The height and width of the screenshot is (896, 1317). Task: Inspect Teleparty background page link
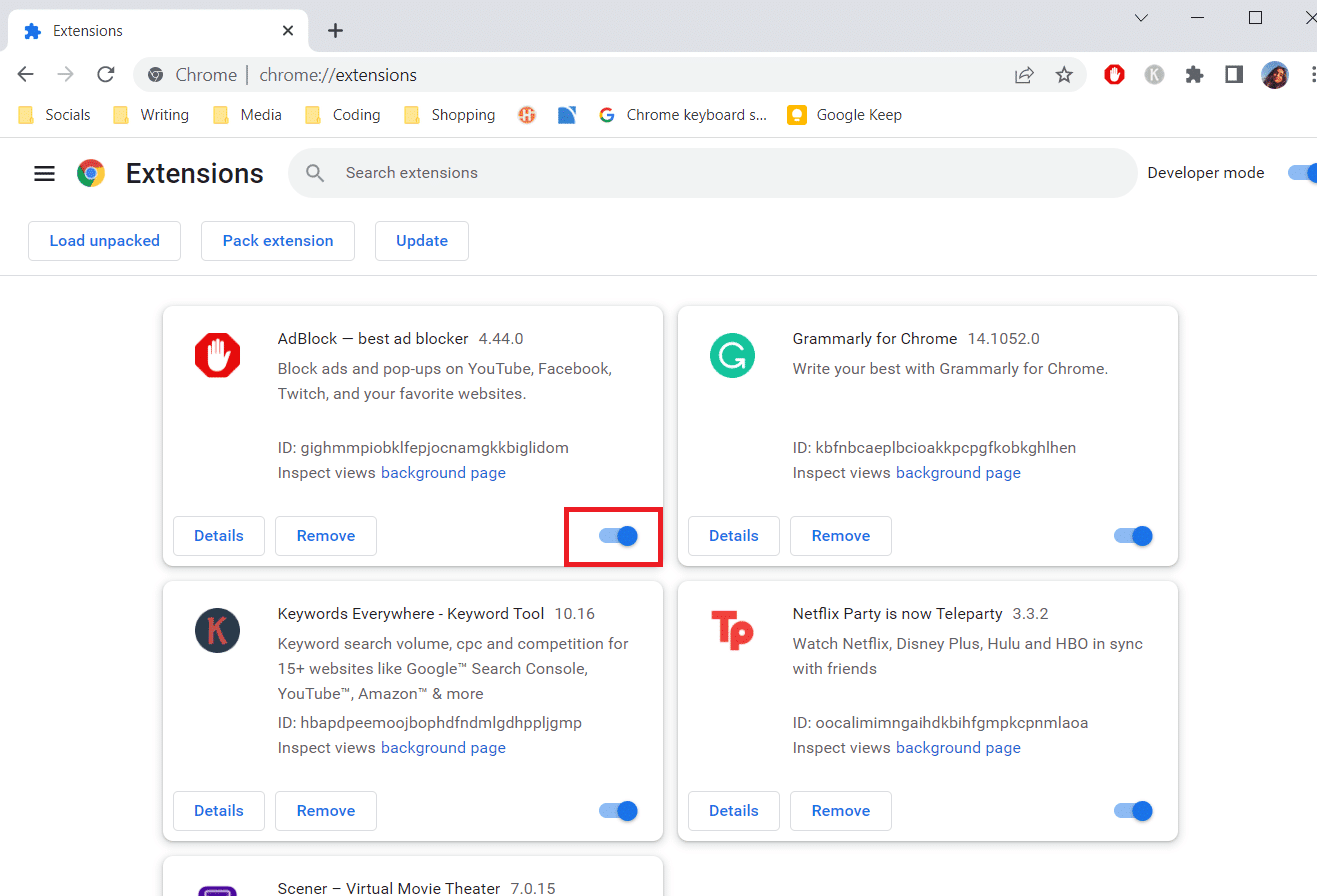tap(958, 748)
